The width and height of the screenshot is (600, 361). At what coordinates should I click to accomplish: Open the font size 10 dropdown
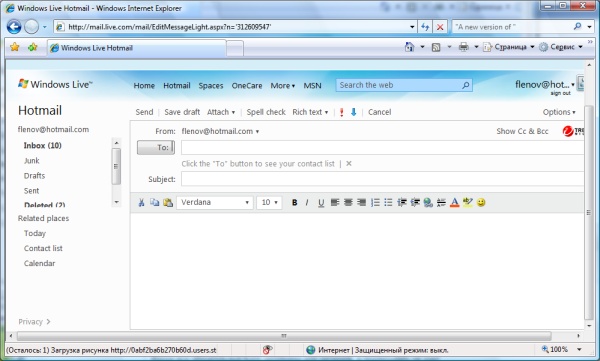[x=269, y=202]
